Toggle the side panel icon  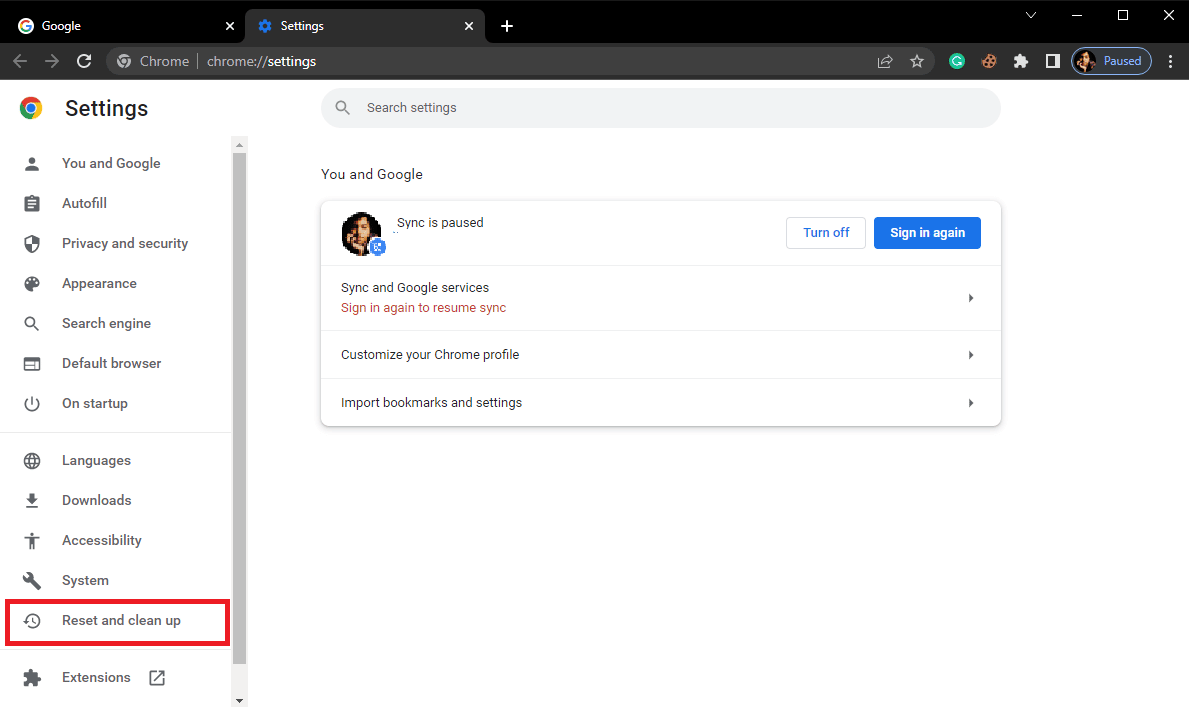coord(1052,61)
